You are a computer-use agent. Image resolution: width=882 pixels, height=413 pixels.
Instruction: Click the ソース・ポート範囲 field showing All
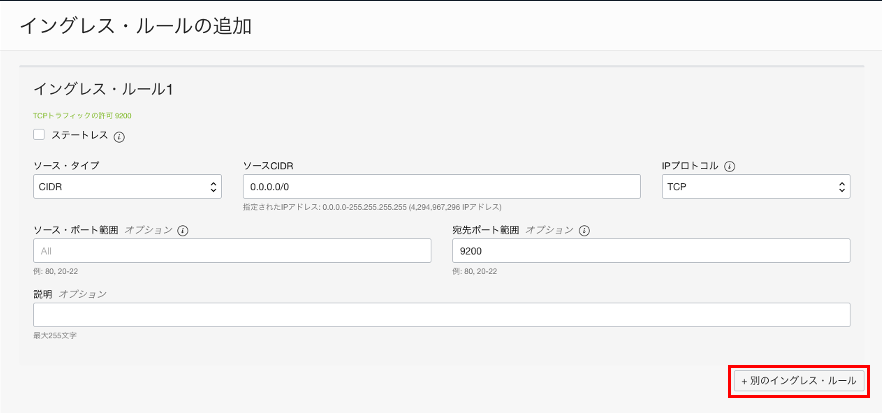pos(232,250)
